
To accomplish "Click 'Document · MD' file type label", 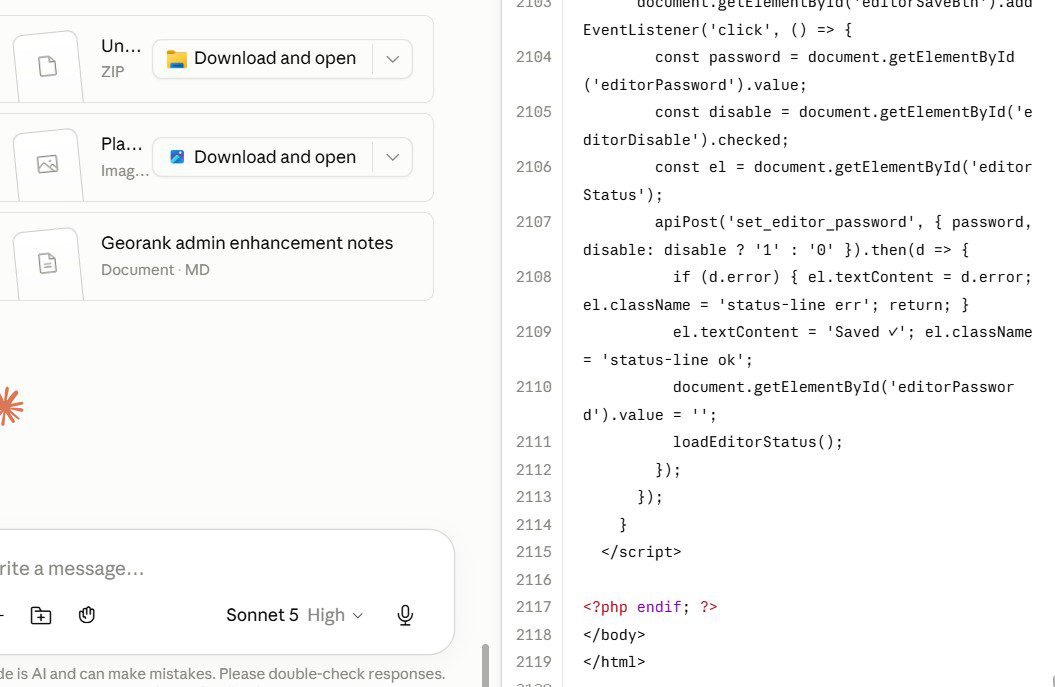I will point(155,270).
